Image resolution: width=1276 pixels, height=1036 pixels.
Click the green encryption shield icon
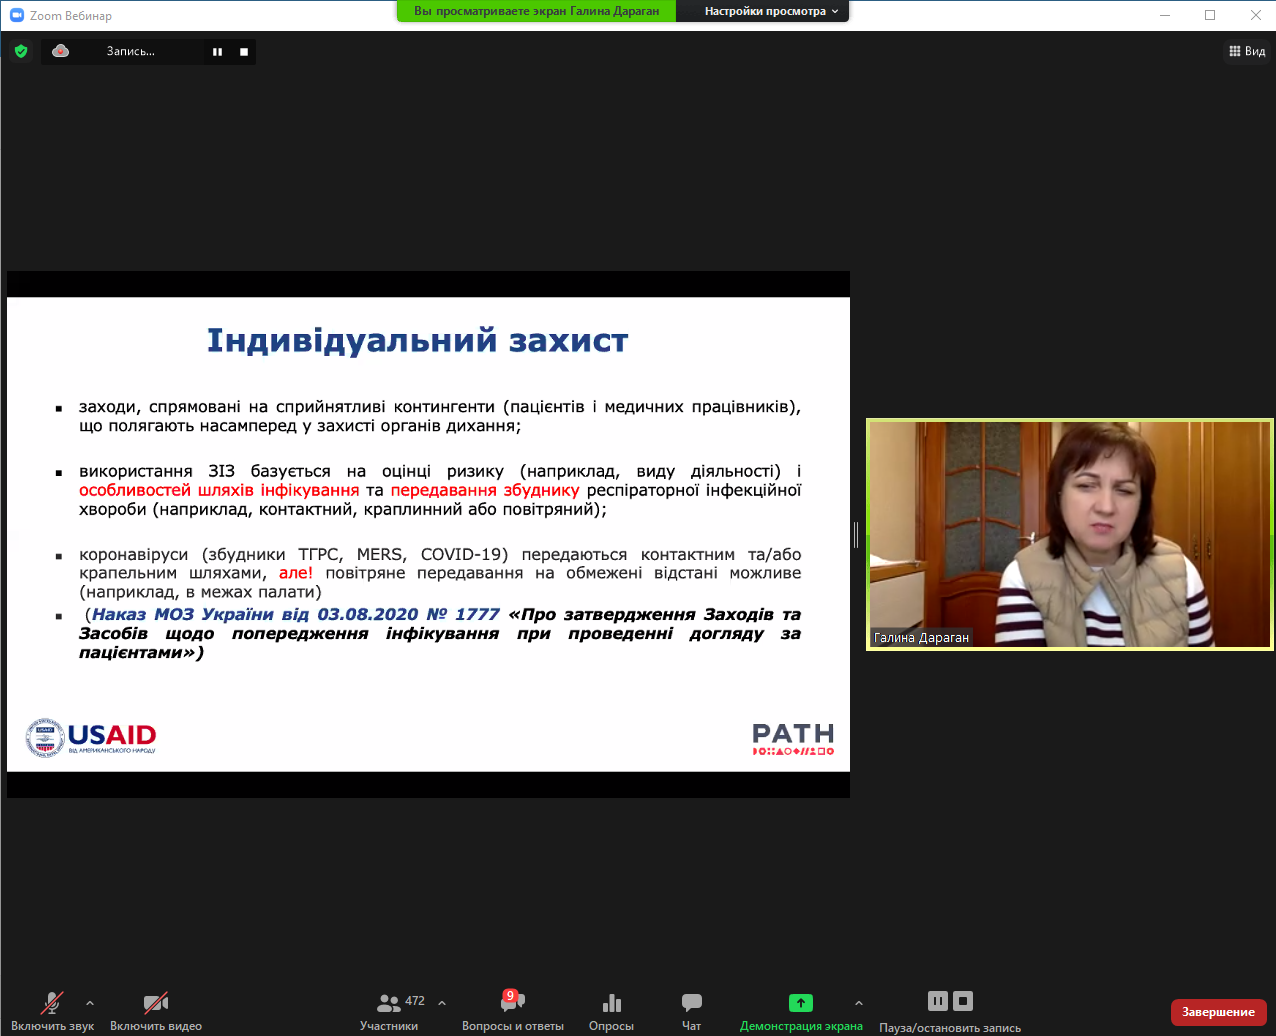point(21,51)
